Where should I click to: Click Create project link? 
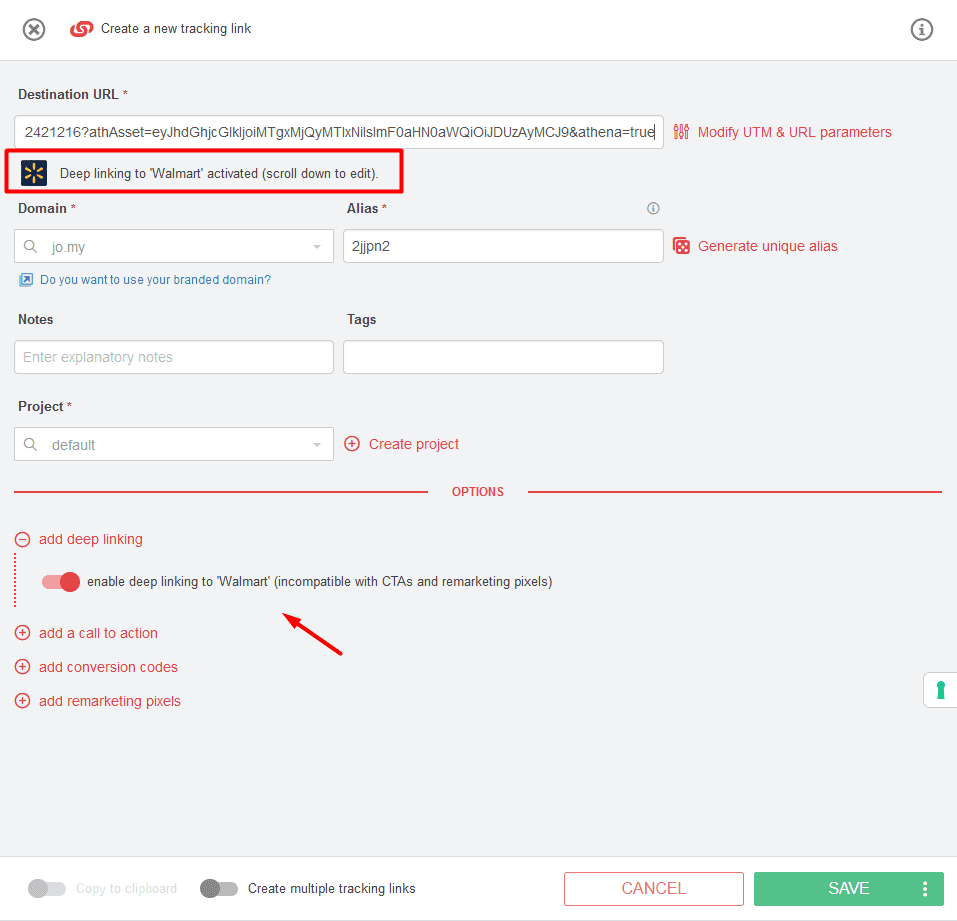(413, 444)
